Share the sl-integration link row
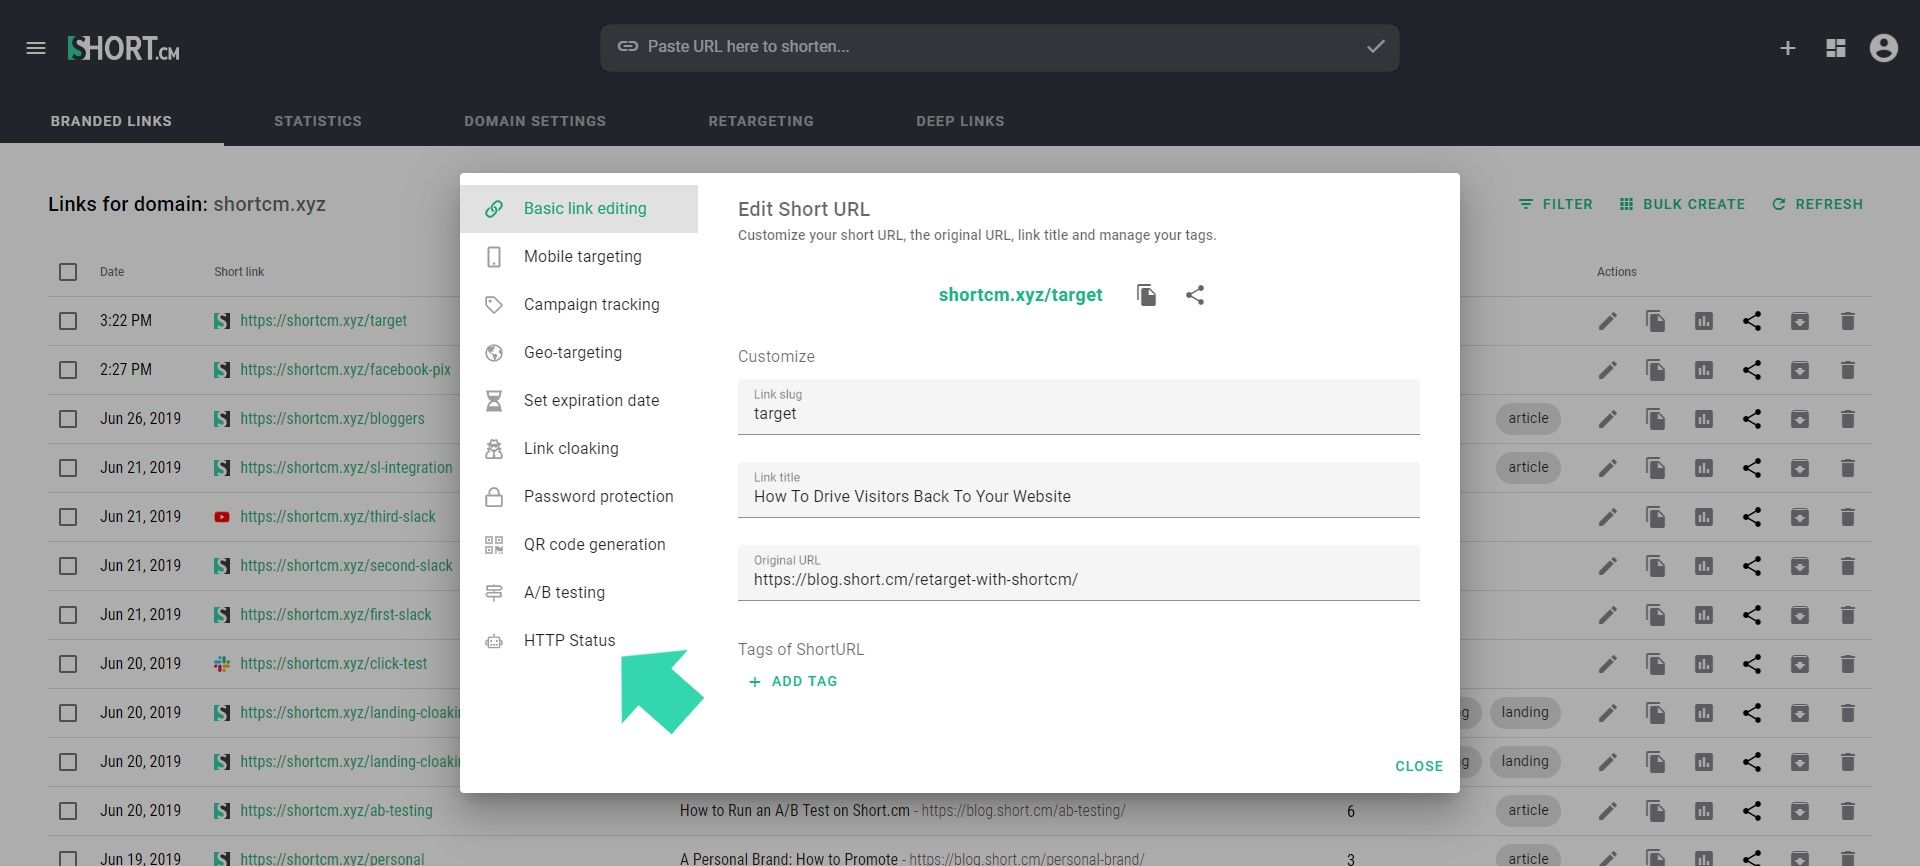The height and width of the screenshot is (866, 1920). point(1752,468)
